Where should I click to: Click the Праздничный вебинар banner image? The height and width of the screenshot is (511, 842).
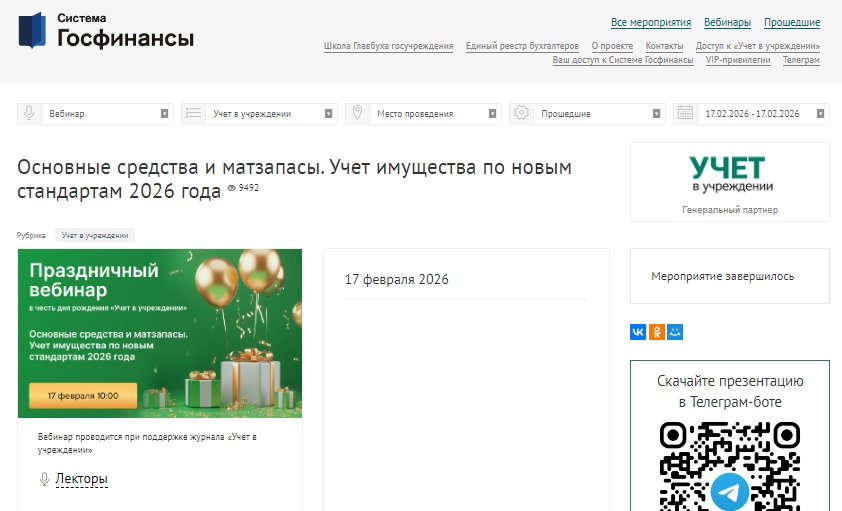click(160, 333)
